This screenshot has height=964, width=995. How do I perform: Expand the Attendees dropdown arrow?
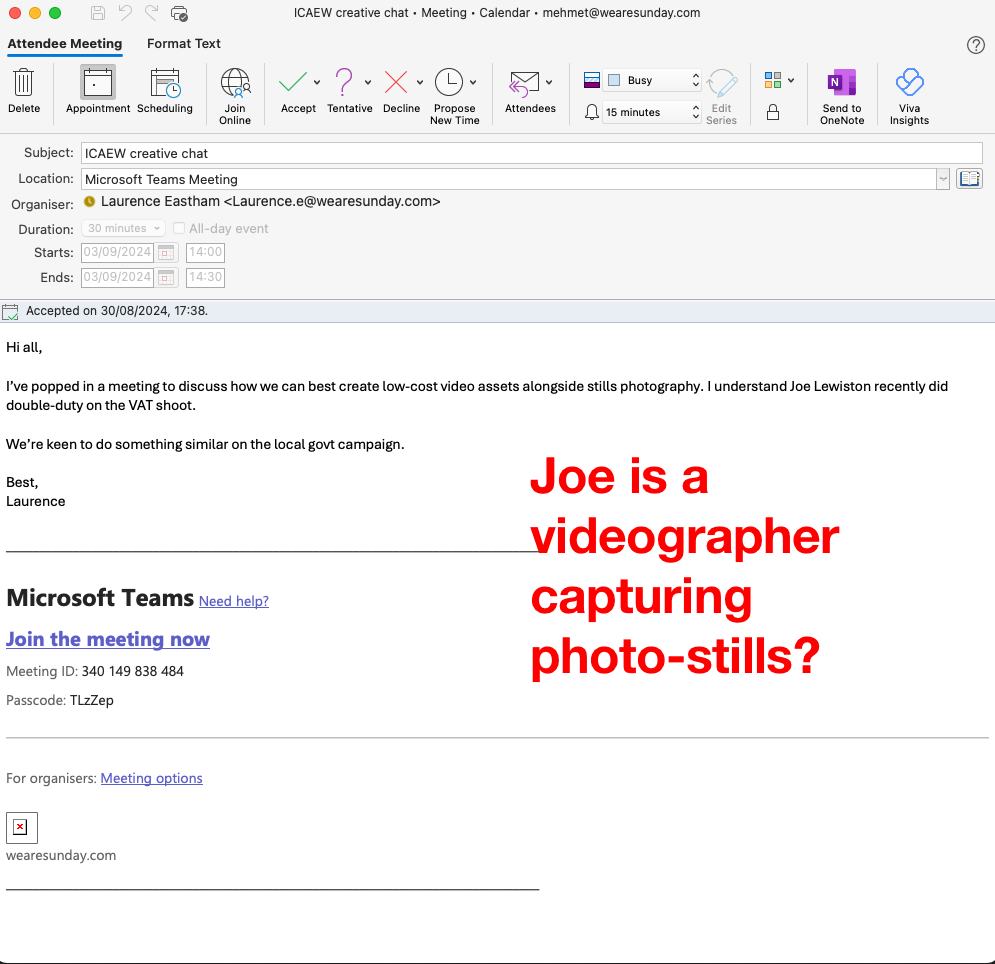point(549,82)
